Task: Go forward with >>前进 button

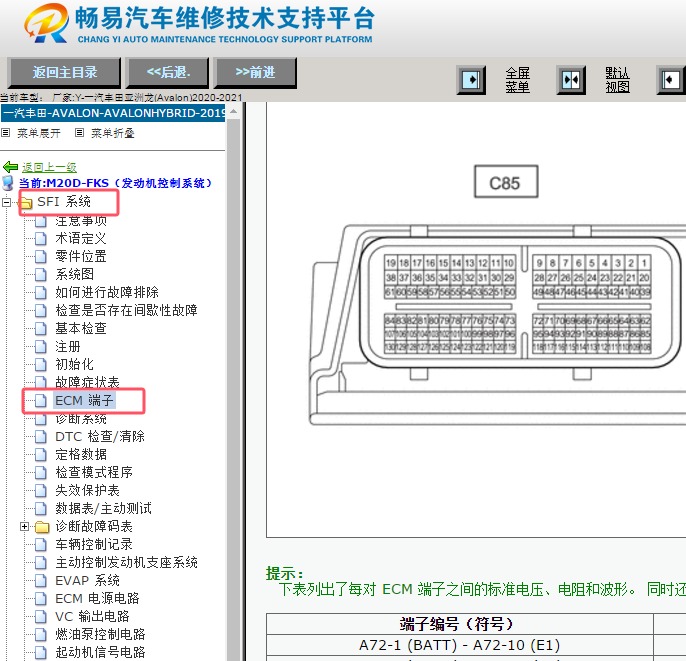Action: [x=256, y=73]
